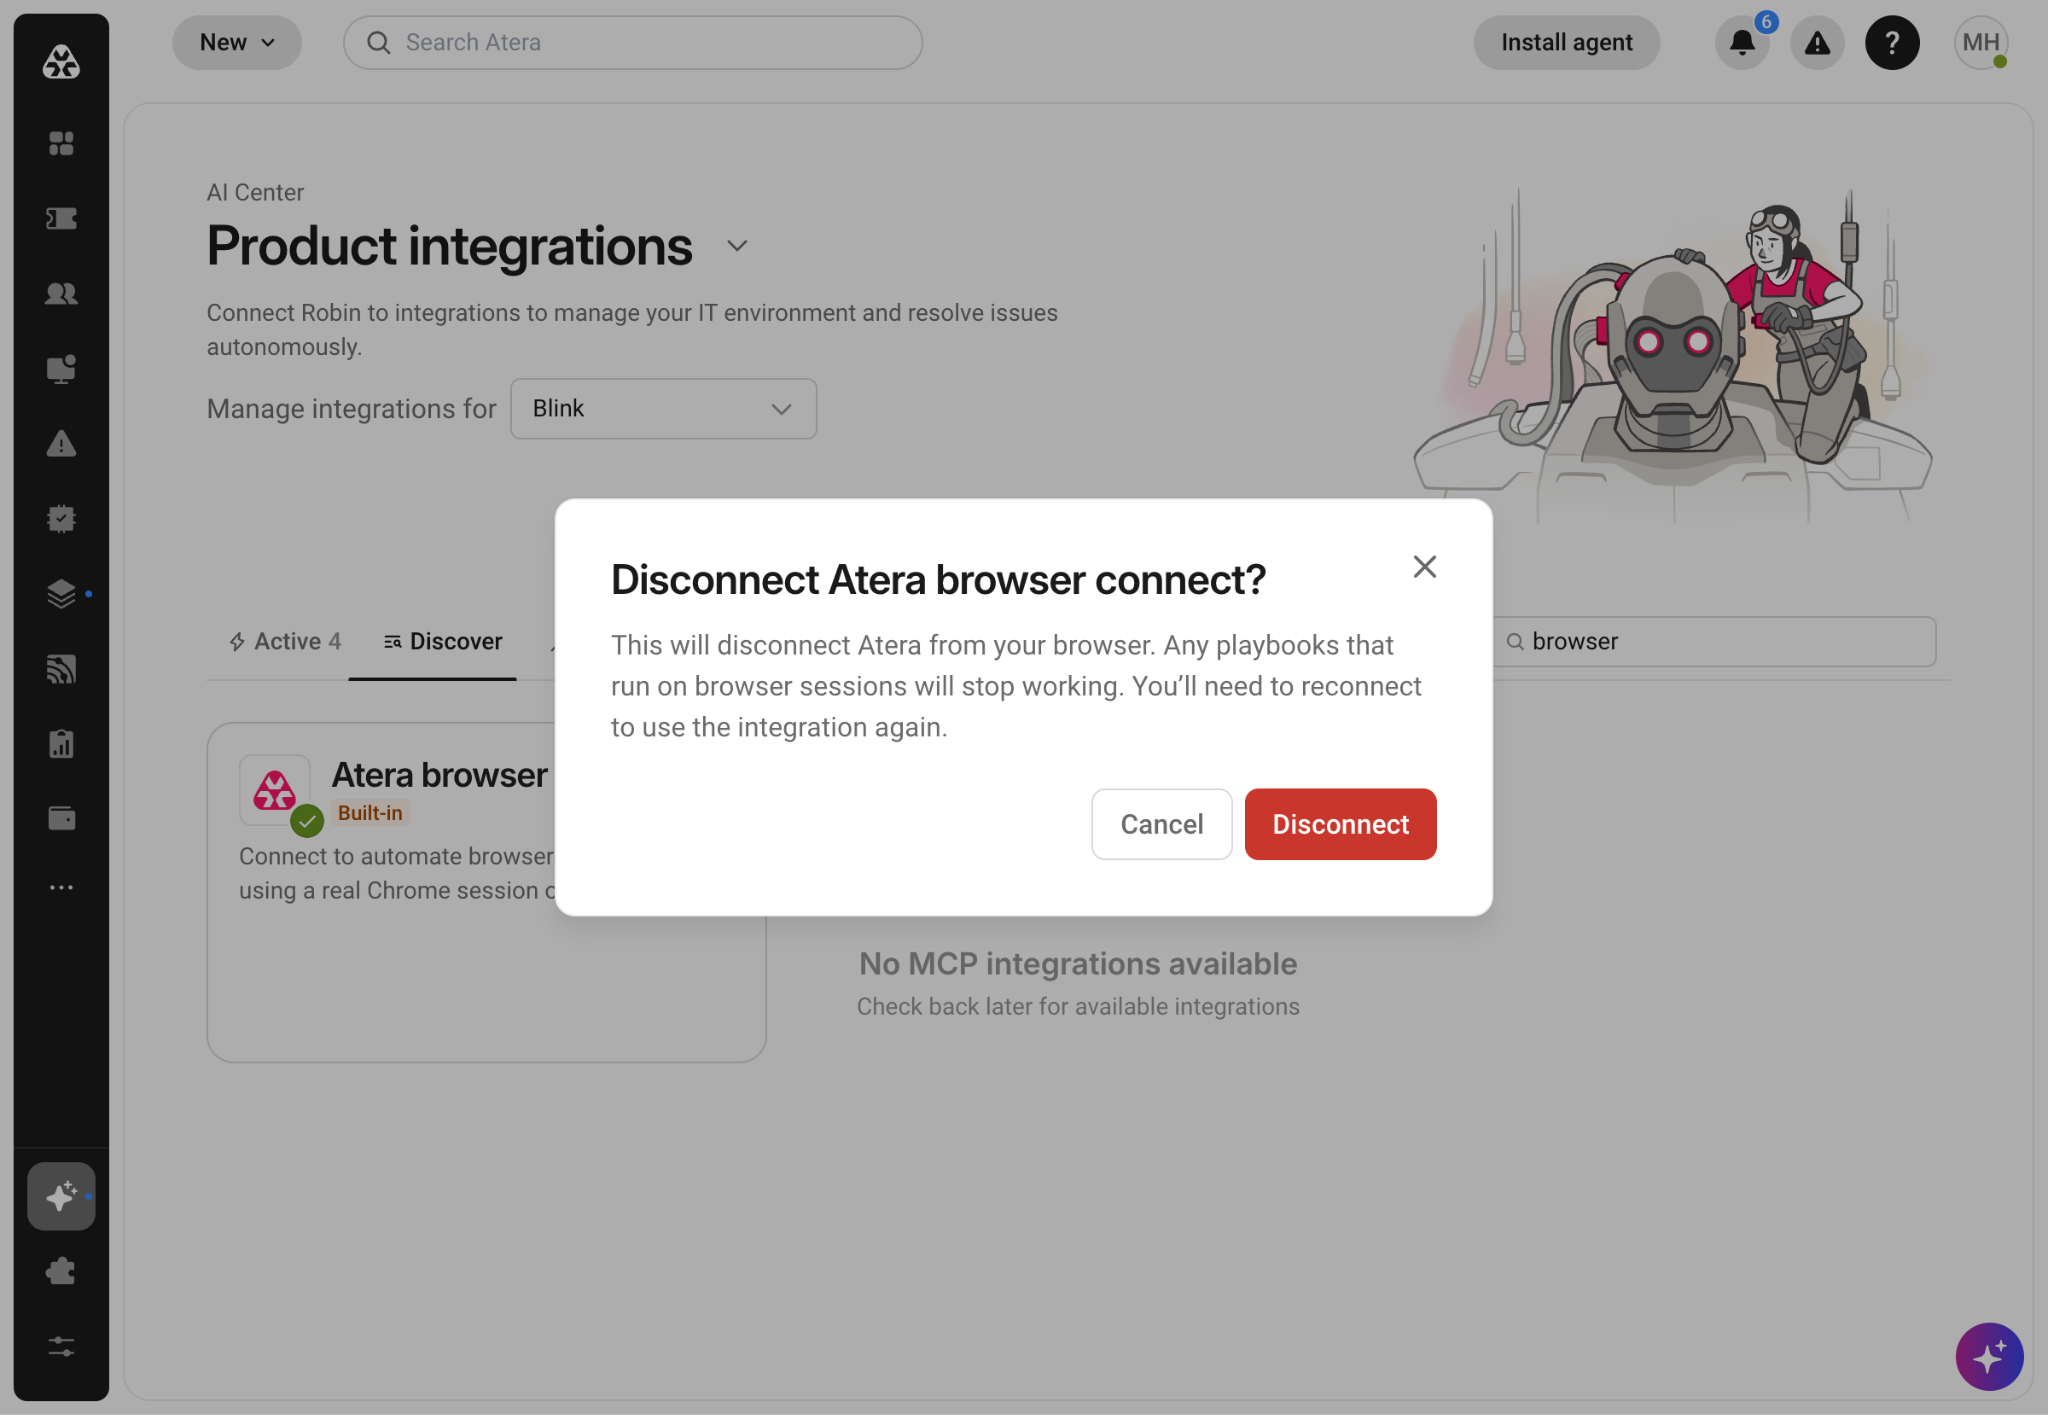2048x1415 pixels.
Task: Close the disconnect dialog with the X
Action: [1425, 567]
